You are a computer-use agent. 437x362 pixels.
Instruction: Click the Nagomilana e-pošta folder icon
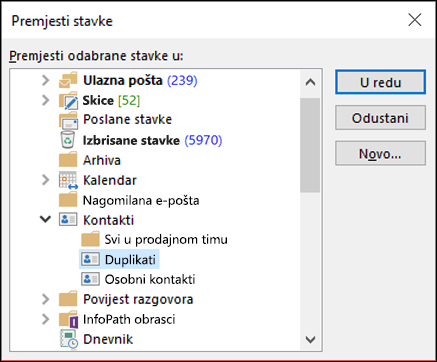[68, 200]
